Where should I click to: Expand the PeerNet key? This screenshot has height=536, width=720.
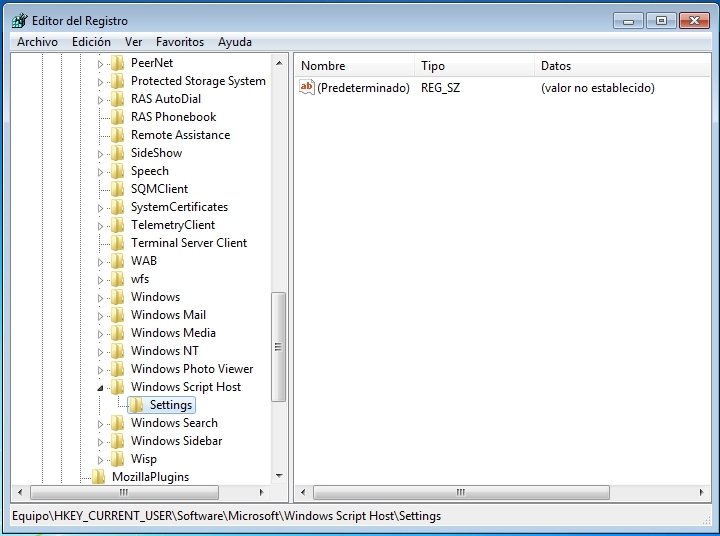point(100,64)
